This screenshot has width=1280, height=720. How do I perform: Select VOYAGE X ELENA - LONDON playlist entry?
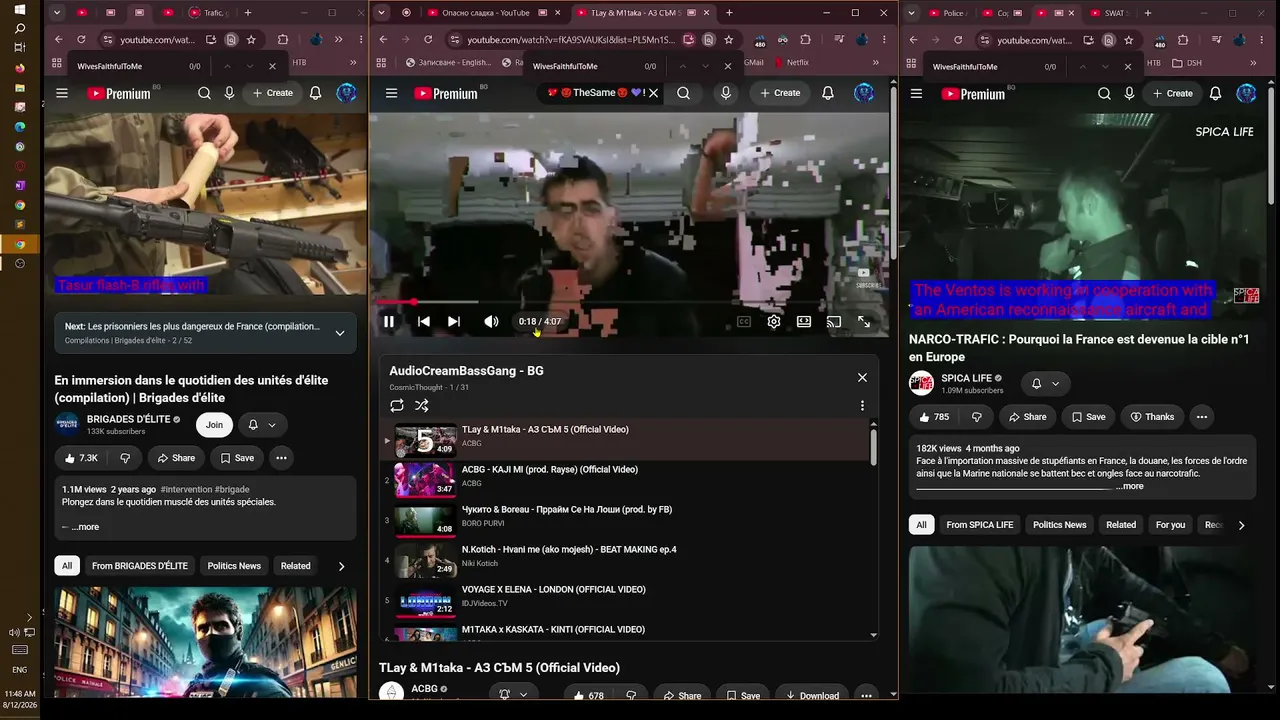click(x=625, y=600)
